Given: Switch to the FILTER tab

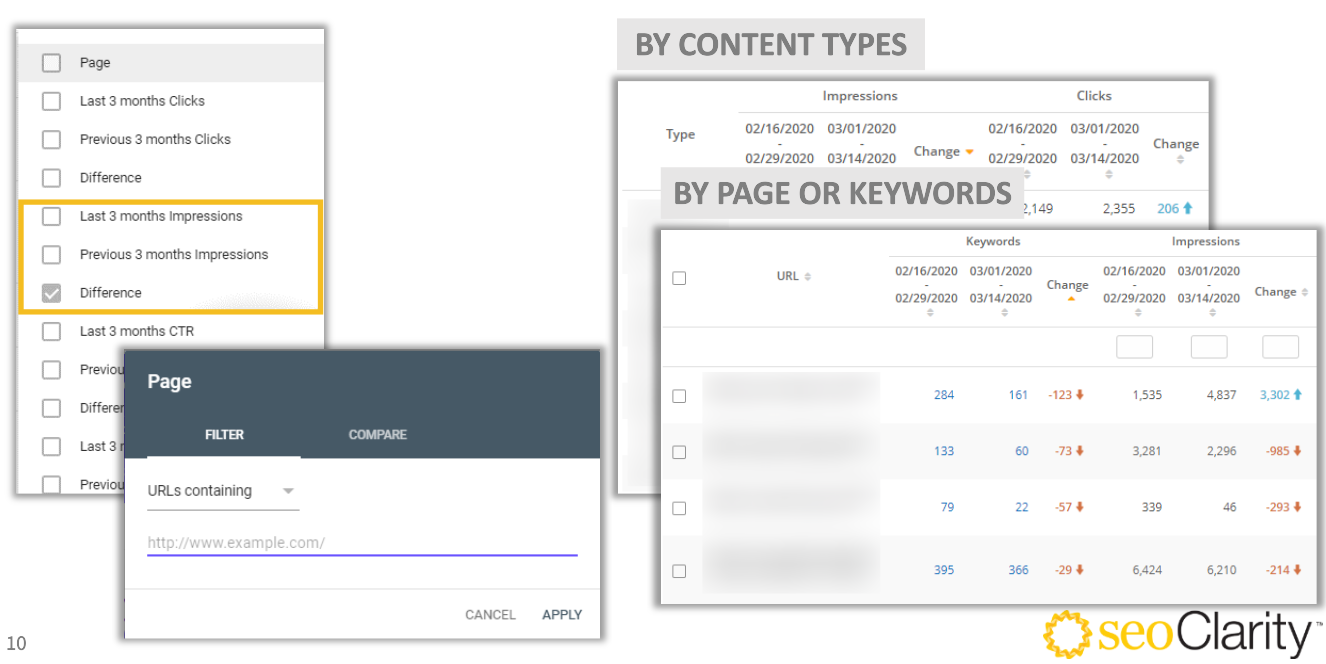Looking at the screenshot, I should 224,435.
